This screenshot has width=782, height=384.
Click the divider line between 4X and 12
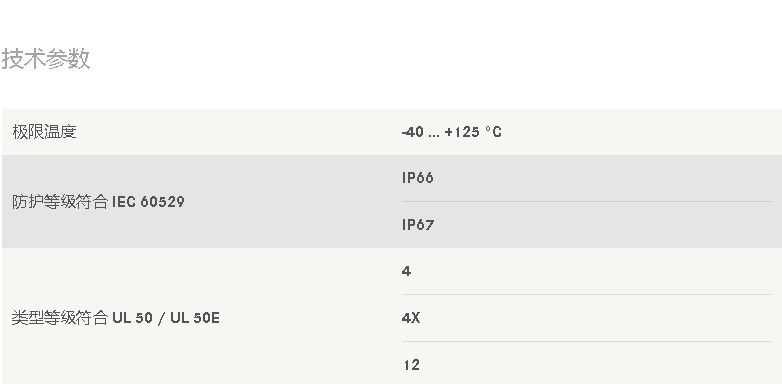pyautogui.click(x=586, y=342)
